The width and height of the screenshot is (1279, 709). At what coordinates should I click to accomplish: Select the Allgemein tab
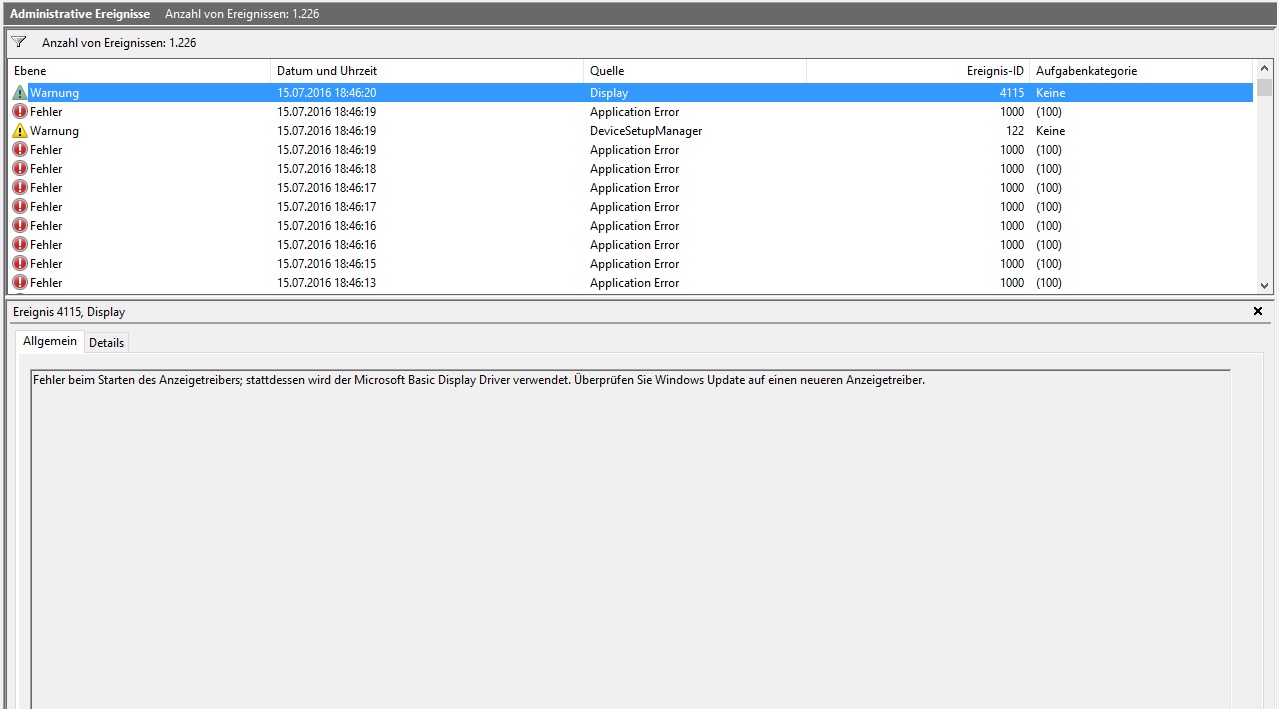[x=50, y=341]
